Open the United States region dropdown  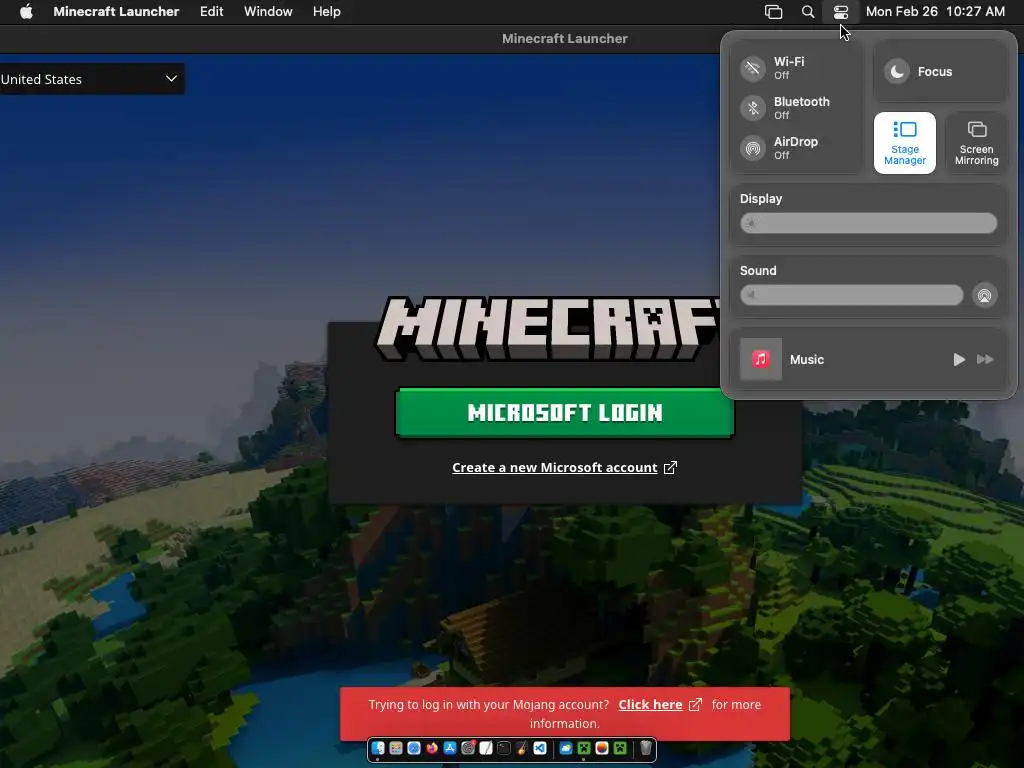[x=91, y=79]
